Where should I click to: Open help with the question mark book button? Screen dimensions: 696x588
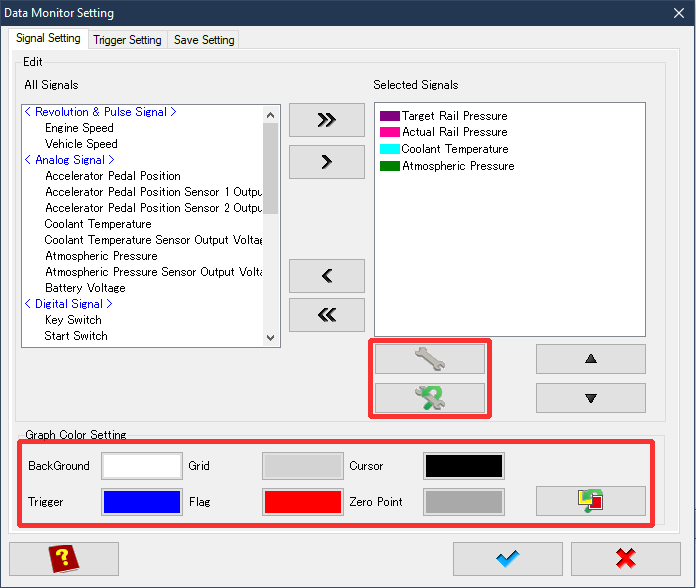(64, 559)
